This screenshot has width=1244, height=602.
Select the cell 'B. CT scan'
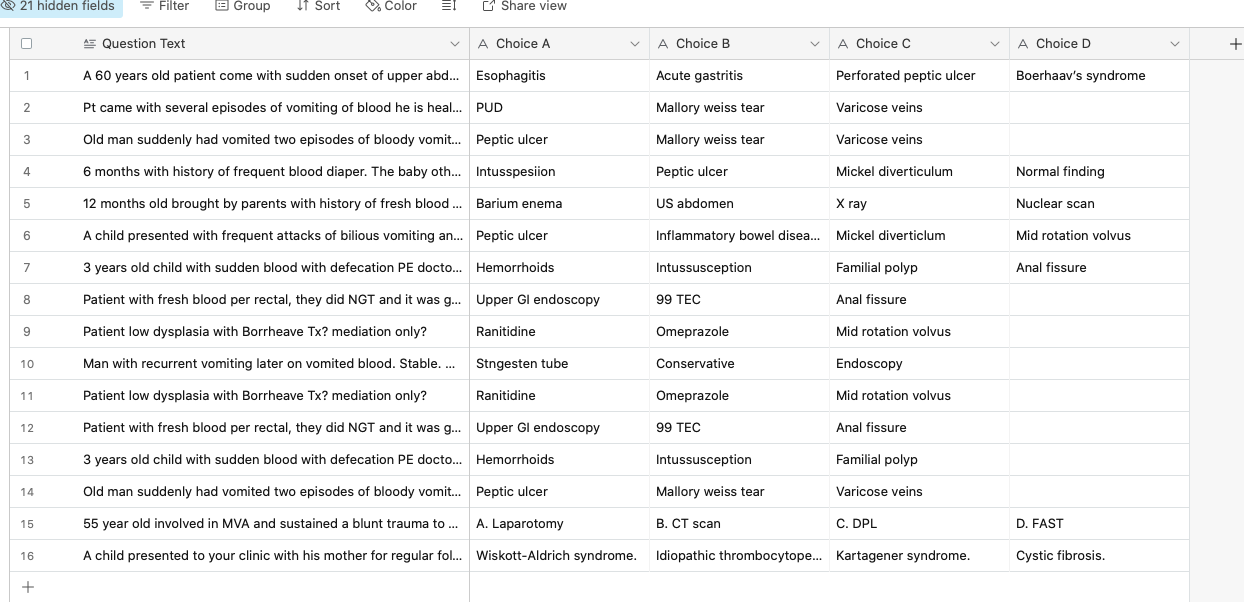pyautogui.click(x=739, y=524)
